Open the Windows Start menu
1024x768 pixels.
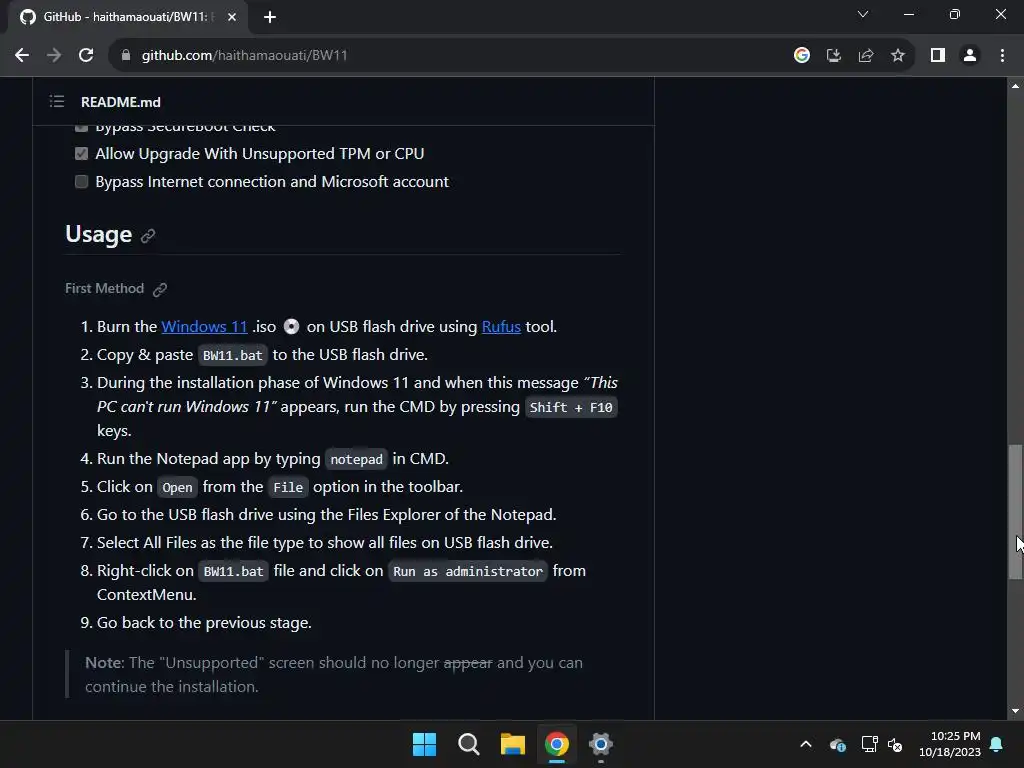click(424, 744)
